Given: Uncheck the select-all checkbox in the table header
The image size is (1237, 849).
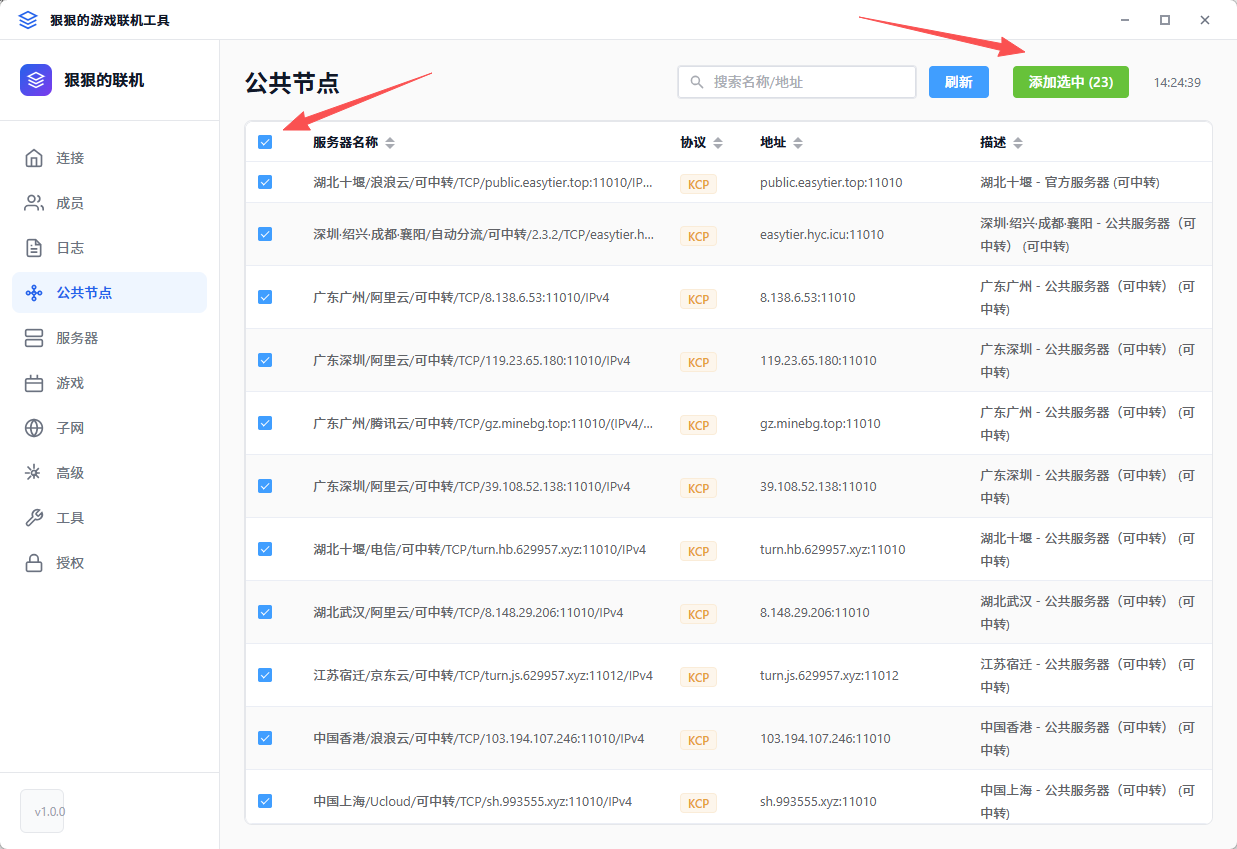Looking at the screenshot, I should pyautogui.click(x=265, y=142).
